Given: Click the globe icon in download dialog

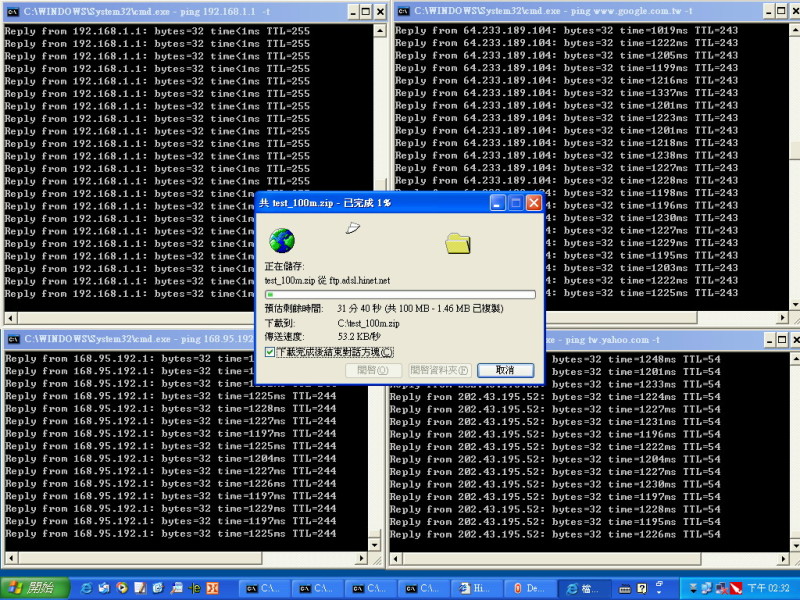Looking at the screenshot, I should 282,240.
